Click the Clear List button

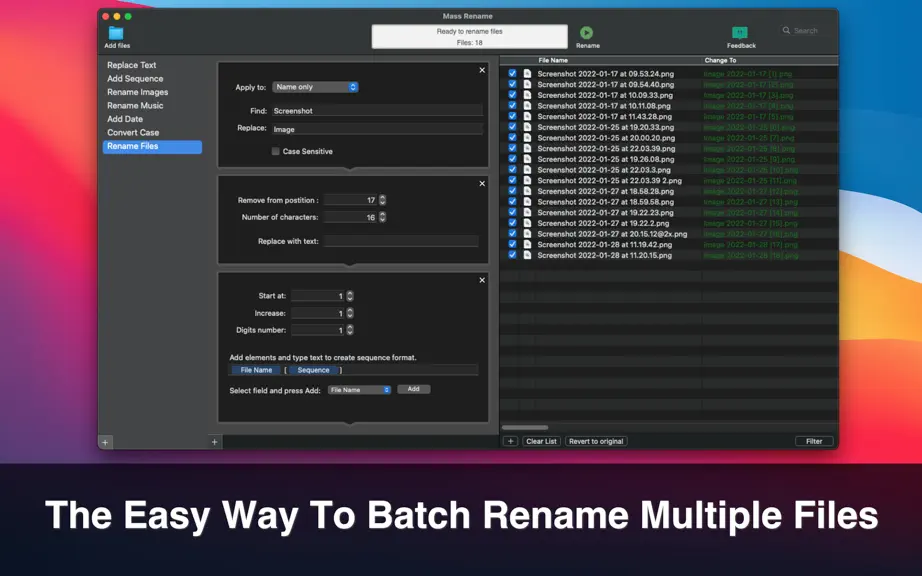[x=541, y=441]
